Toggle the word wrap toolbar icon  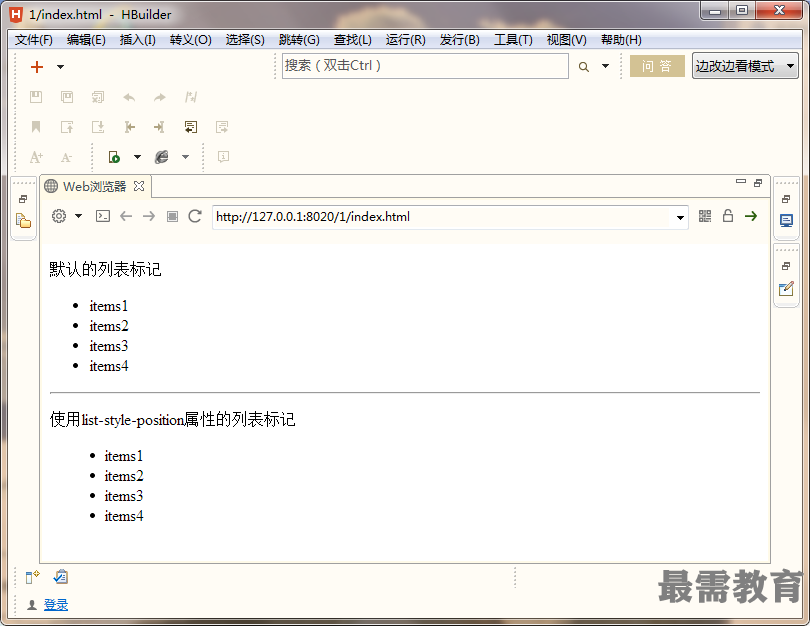coord(191,127)
